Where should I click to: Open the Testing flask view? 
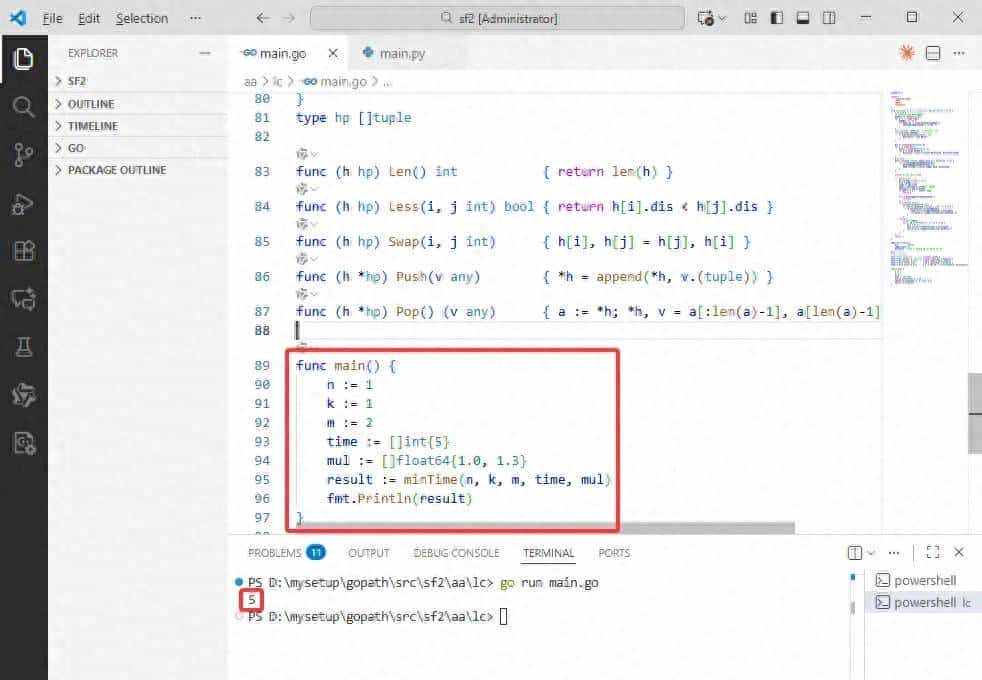click(x=23, y=347)
